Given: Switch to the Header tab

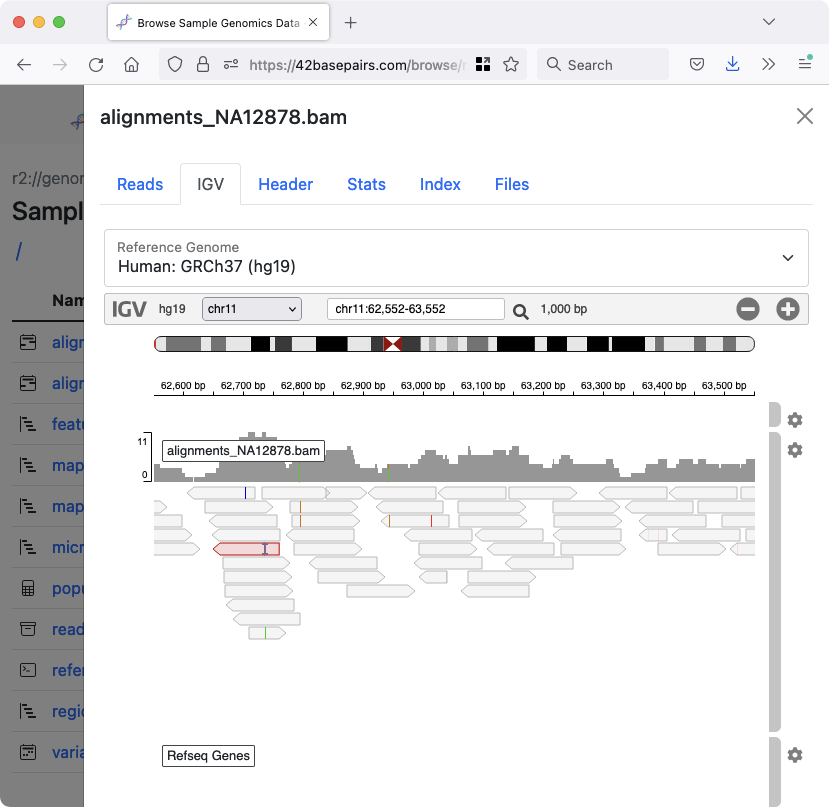Looking at the screenshot, I should (285, 184).
